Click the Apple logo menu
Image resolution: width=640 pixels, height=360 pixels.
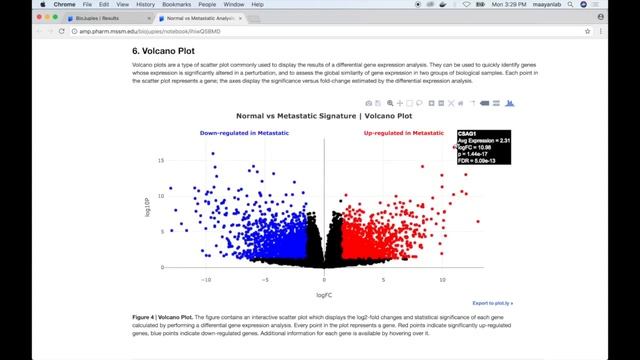(x=43, y=4)
